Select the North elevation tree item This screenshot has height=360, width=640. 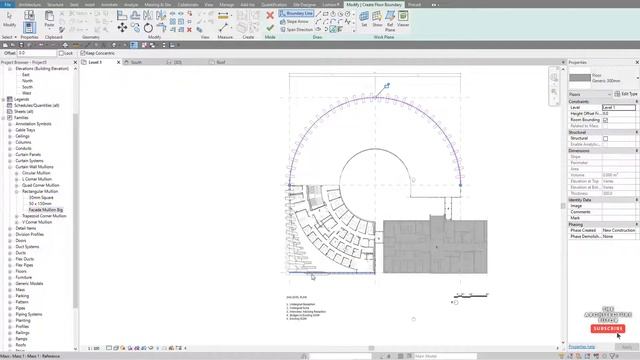click(27, 81)
